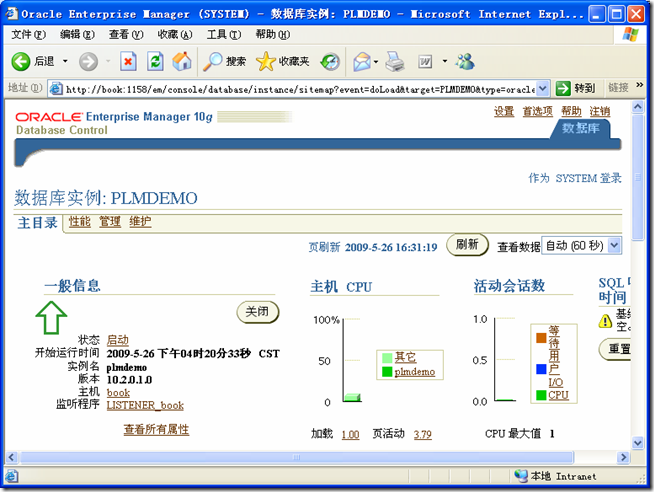Open the Back button history dropdown arrow
Viewport: 655px width, 492px height.
click(65, 61)
